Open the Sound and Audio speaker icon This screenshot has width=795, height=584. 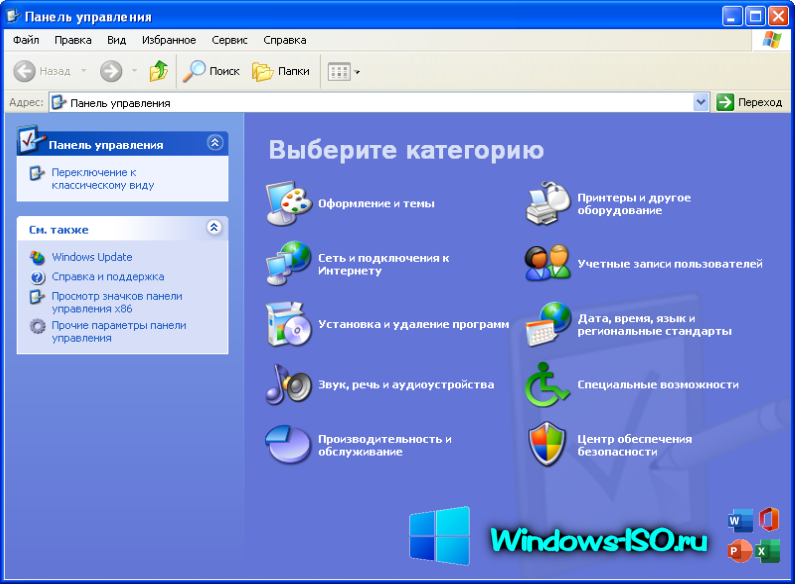click(288, 384)
